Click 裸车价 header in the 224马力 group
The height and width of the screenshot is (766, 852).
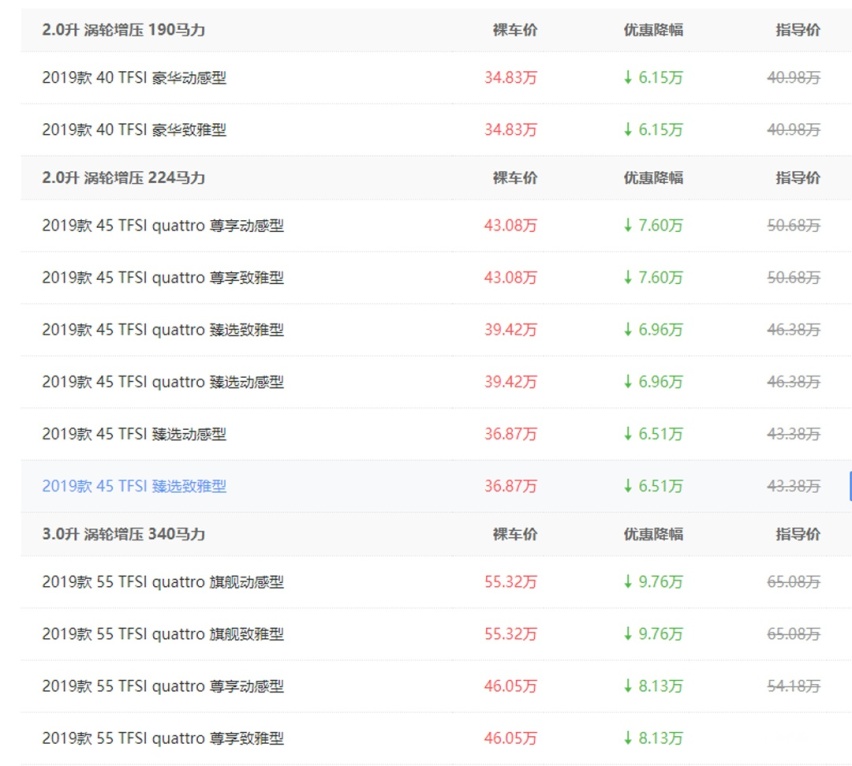tap(515, 178)
